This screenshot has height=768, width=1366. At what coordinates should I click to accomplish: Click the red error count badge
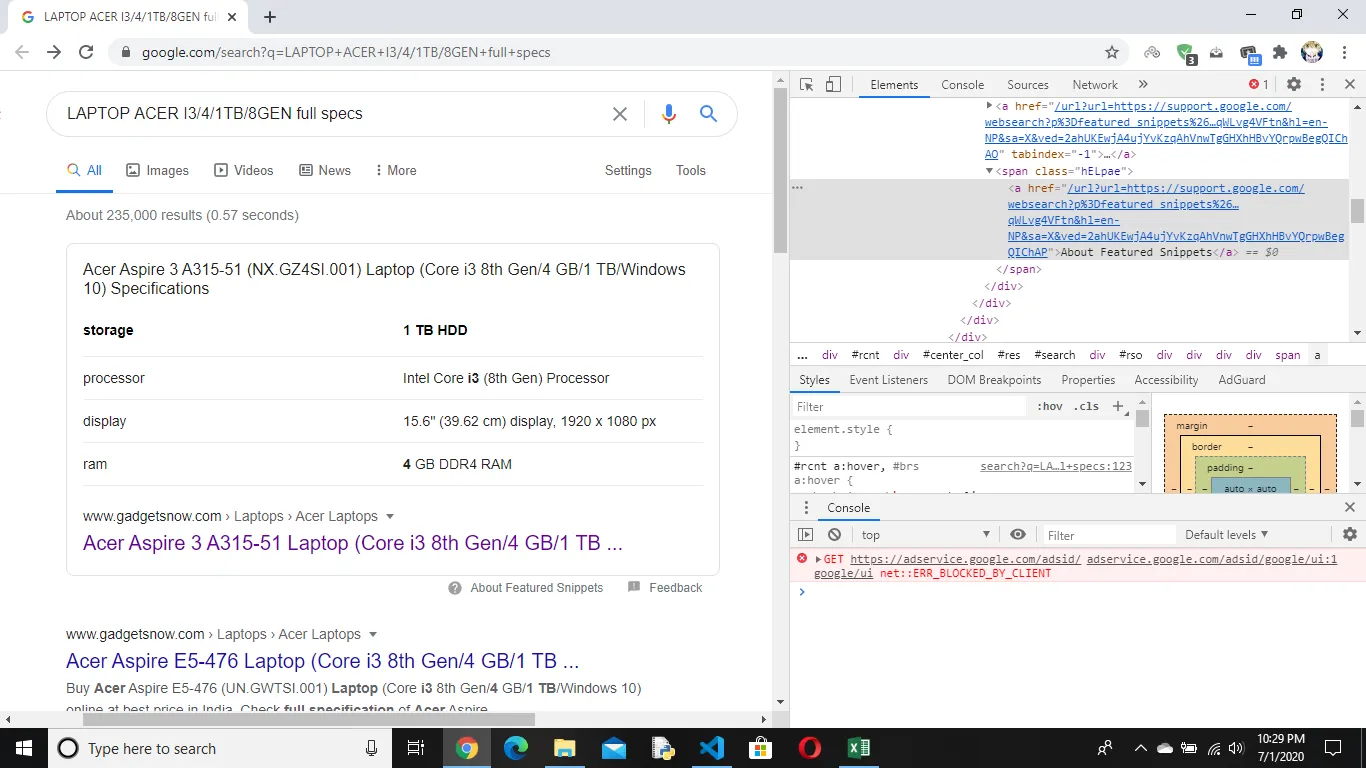pos(1259,85)
